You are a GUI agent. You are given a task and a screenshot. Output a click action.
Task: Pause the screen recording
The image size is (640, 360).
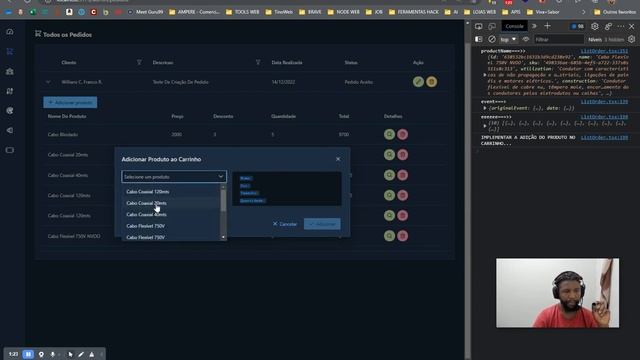pyautogui.click(x=28, y=354)
